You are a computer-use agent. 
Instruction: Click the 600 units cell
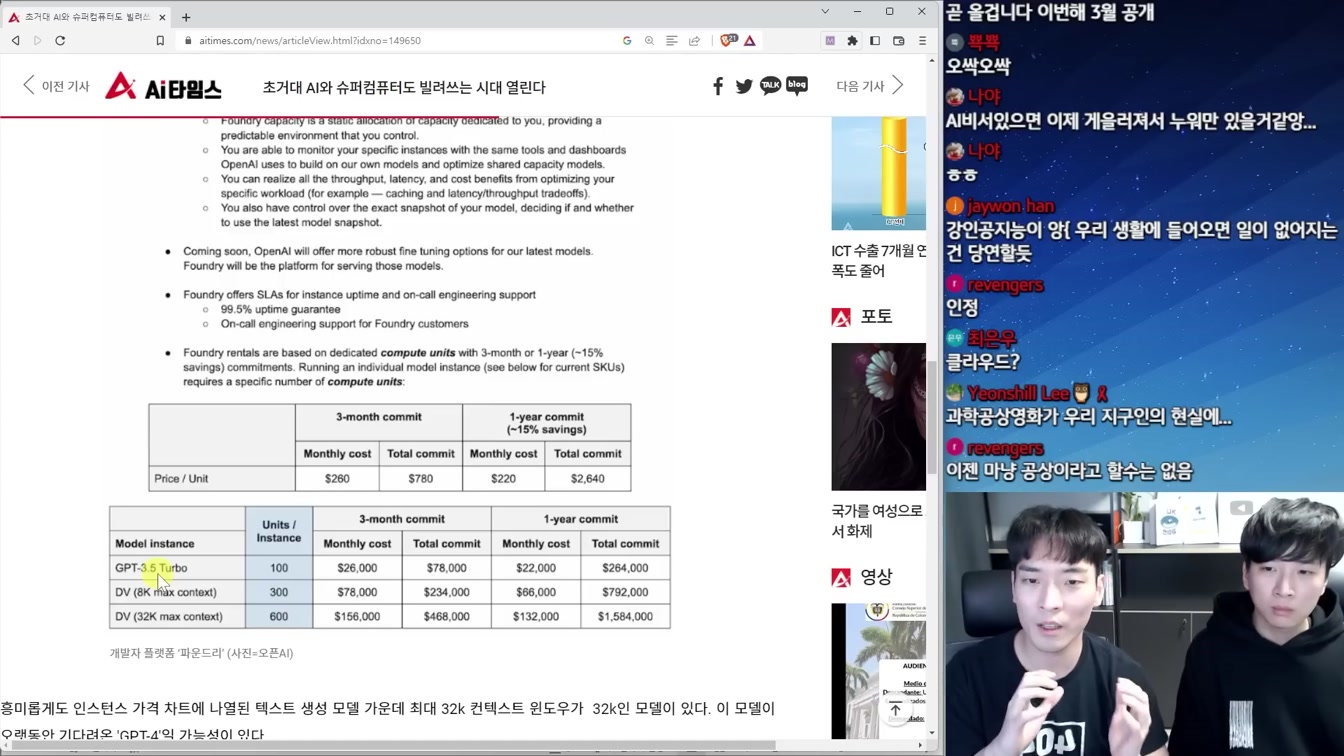pyautogui.click(x=279, y=617)
